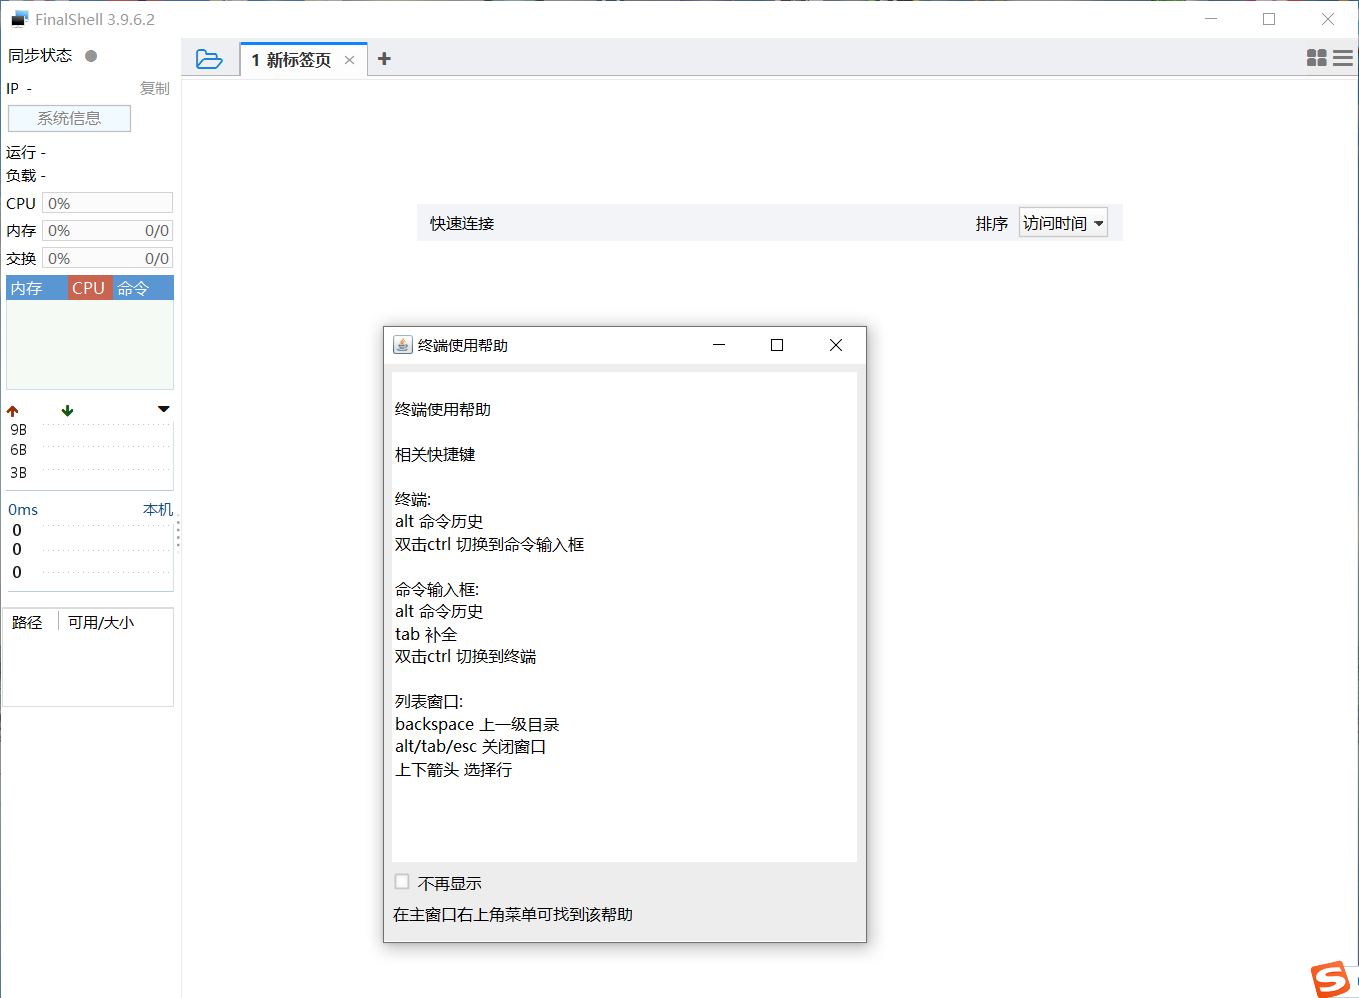Click the 系统信息 button
This screenshot has width=1359, height=998.
tap(69, 118)
